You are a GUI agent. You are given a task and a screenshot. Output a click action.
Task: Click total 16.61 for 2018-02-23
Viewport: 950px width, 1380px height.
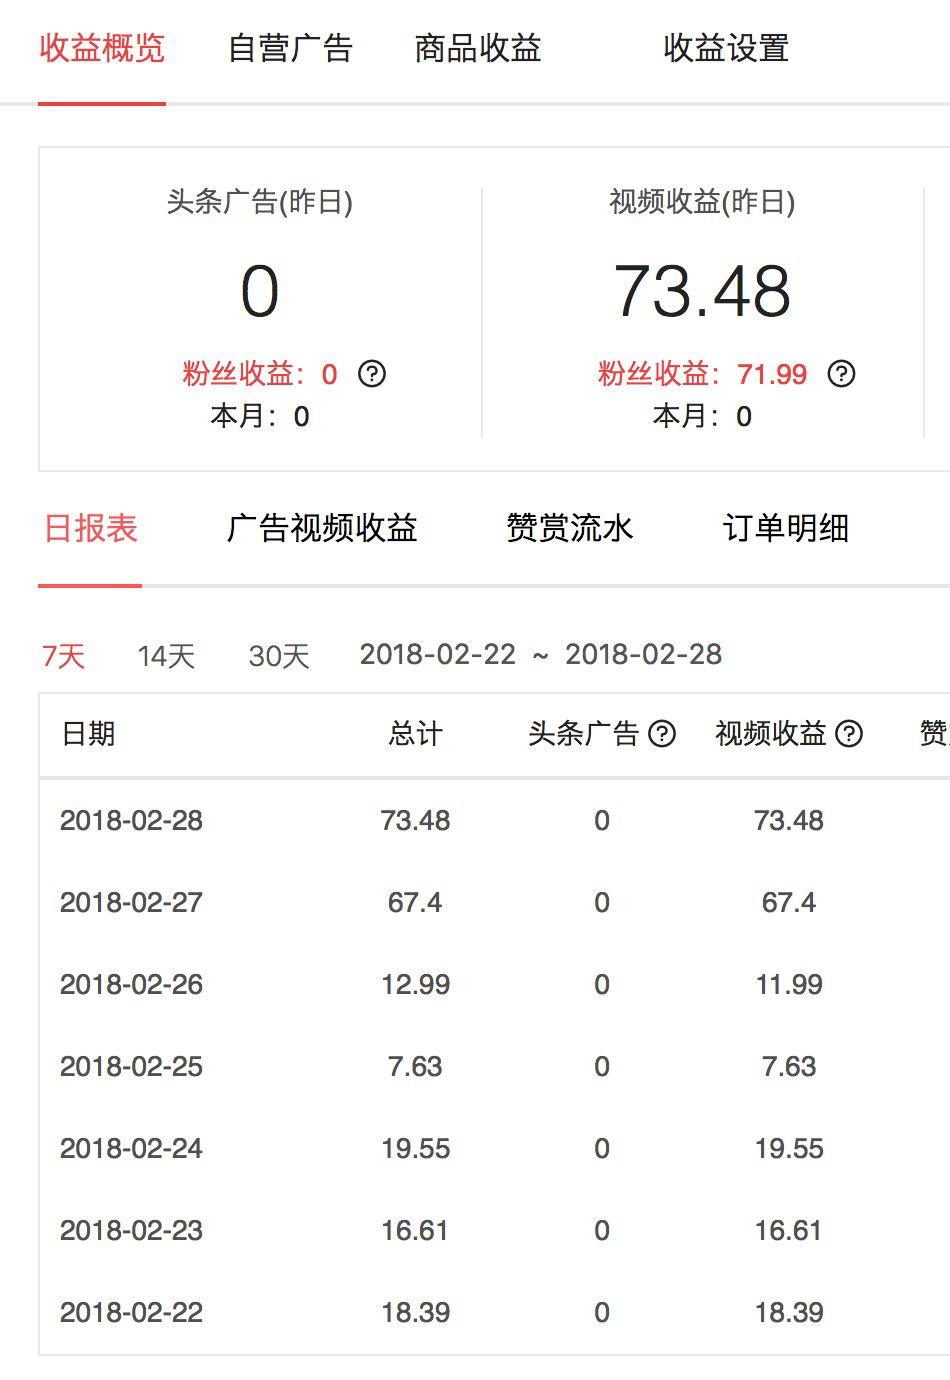pos(415,1231)
